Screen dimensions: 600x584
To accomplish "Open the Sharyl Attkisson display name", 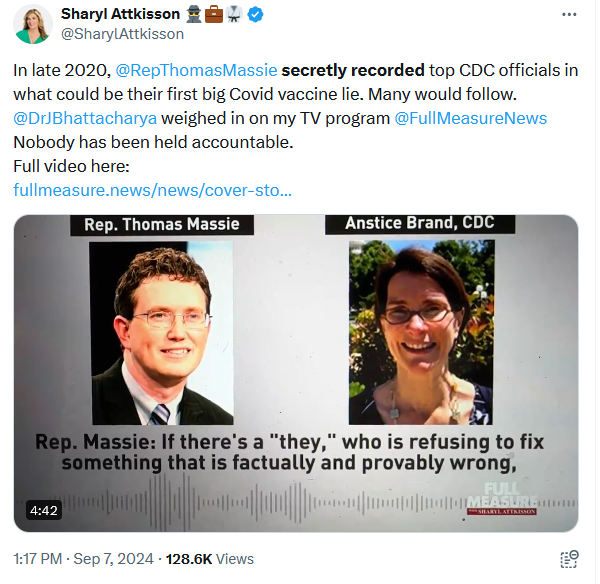I will click(x=121, y=14).
